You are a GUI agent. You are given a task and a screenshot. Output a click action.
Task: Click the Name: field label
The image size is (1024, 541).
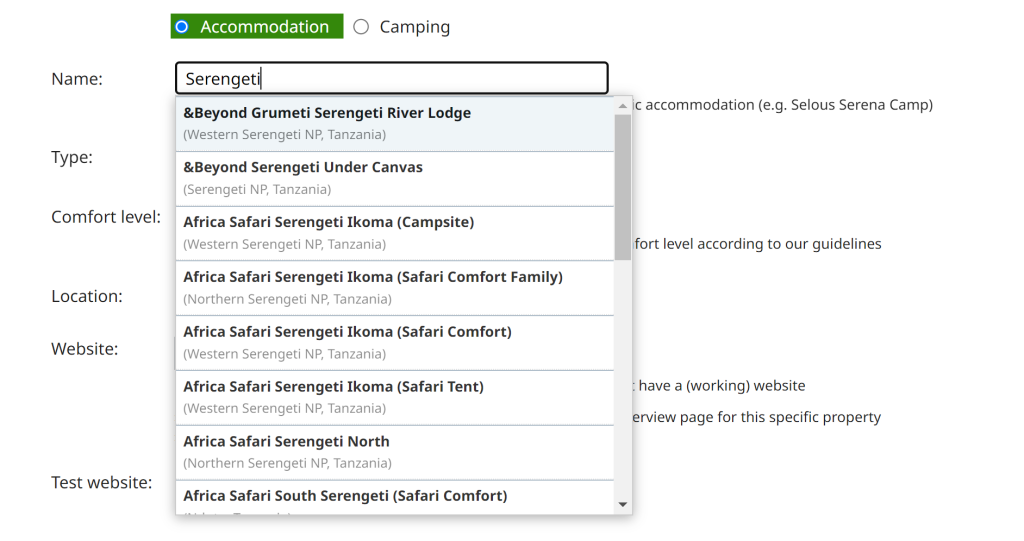point(77,79)
